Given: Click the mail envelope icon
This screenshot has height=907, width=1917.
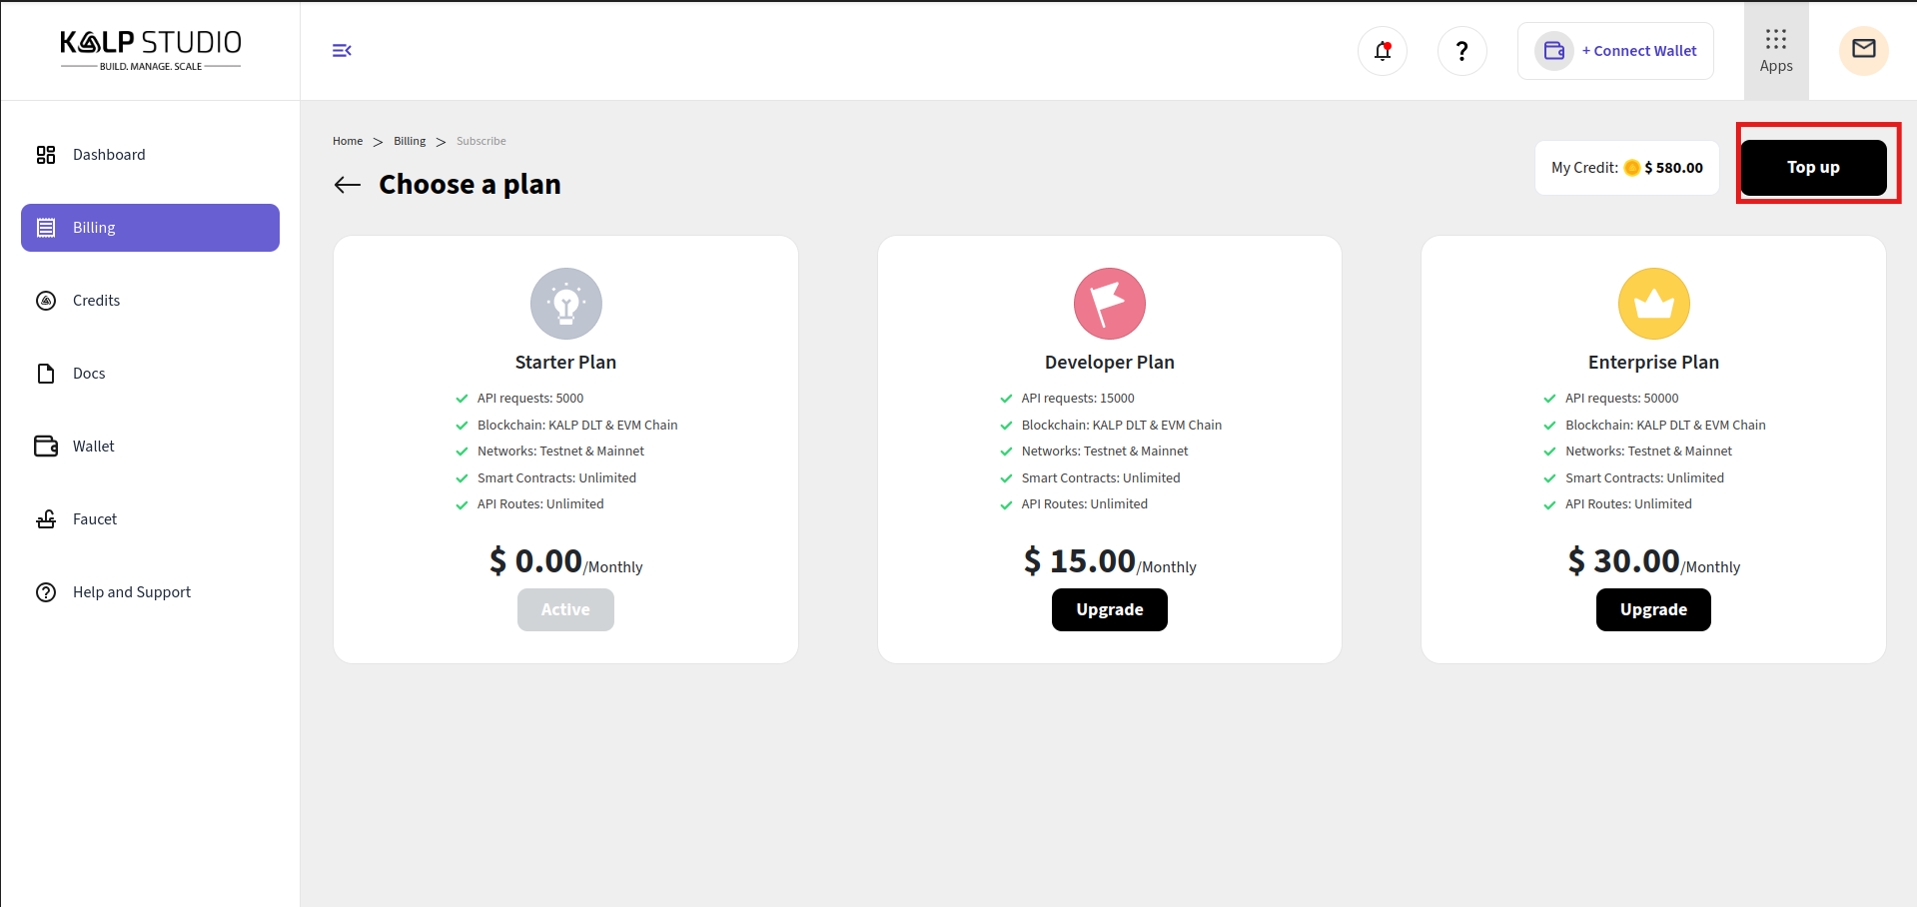Looking at the screenshot, I should point(1863,49).
